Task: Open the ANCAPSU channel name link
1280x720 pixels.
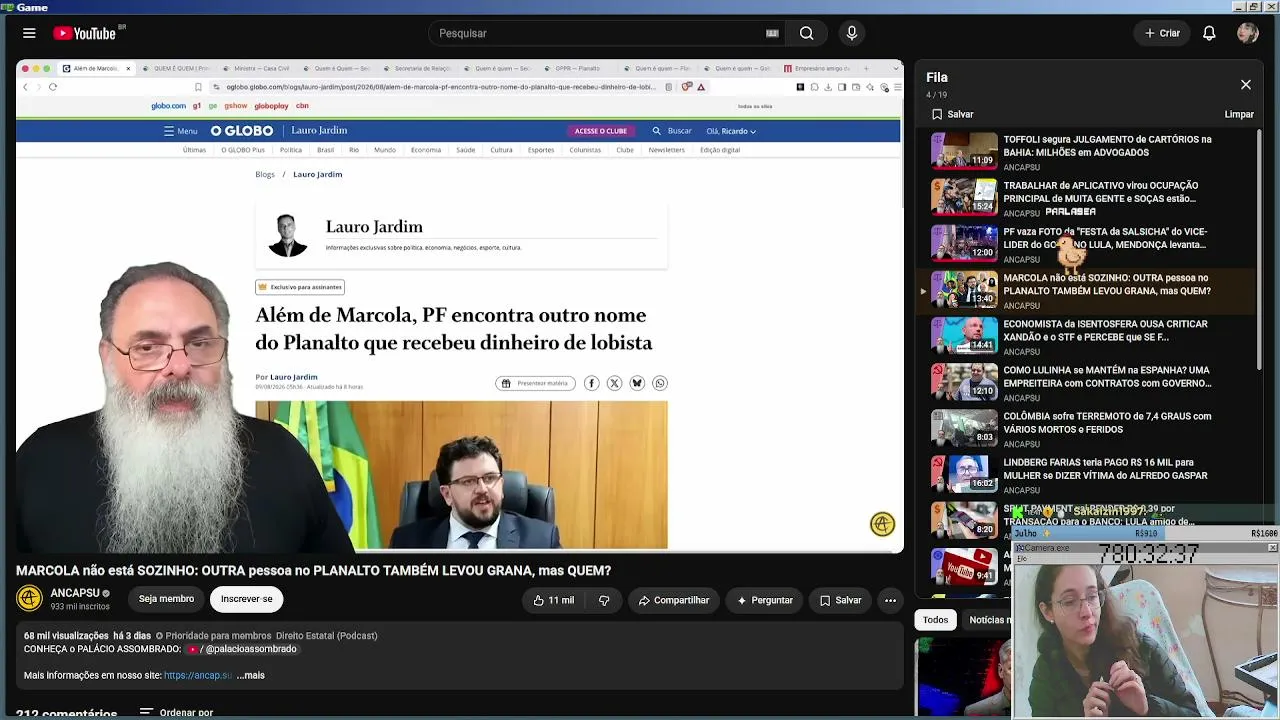Action: tap(75, 593)
